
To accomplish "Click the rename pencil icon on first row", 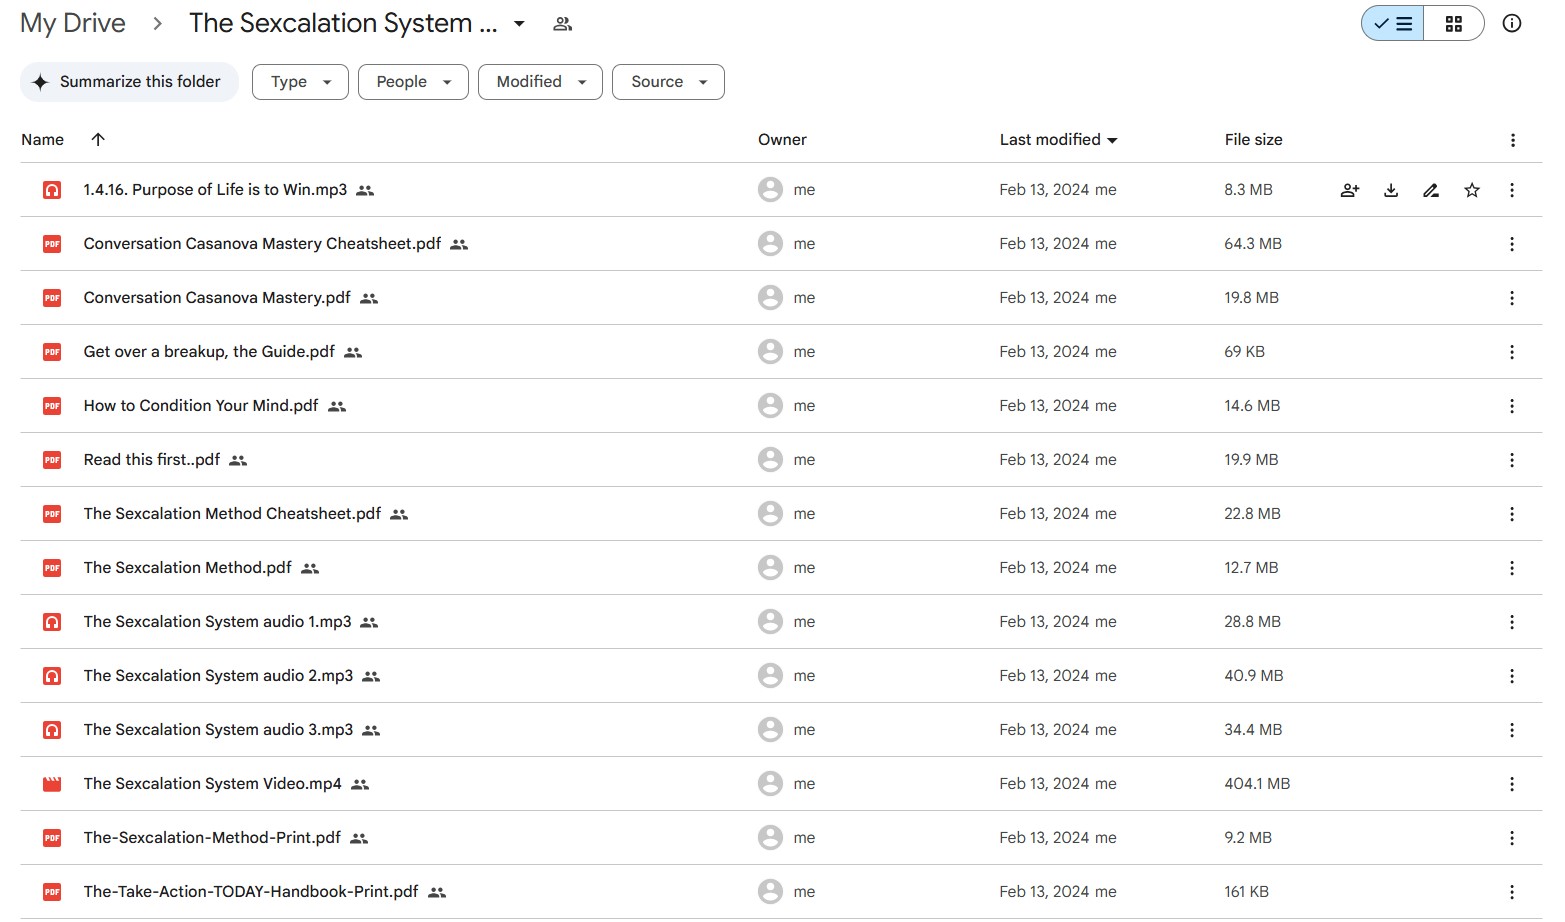I will [x=1431, y=190].
